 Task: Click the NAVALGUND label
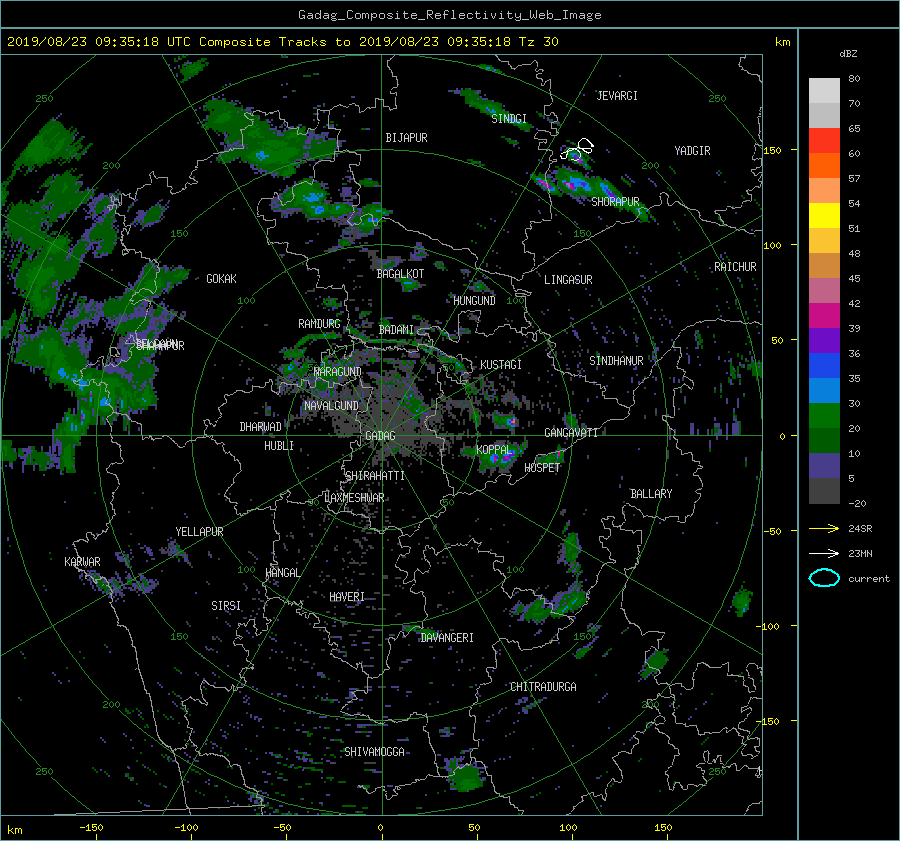[x=331, y=406]
